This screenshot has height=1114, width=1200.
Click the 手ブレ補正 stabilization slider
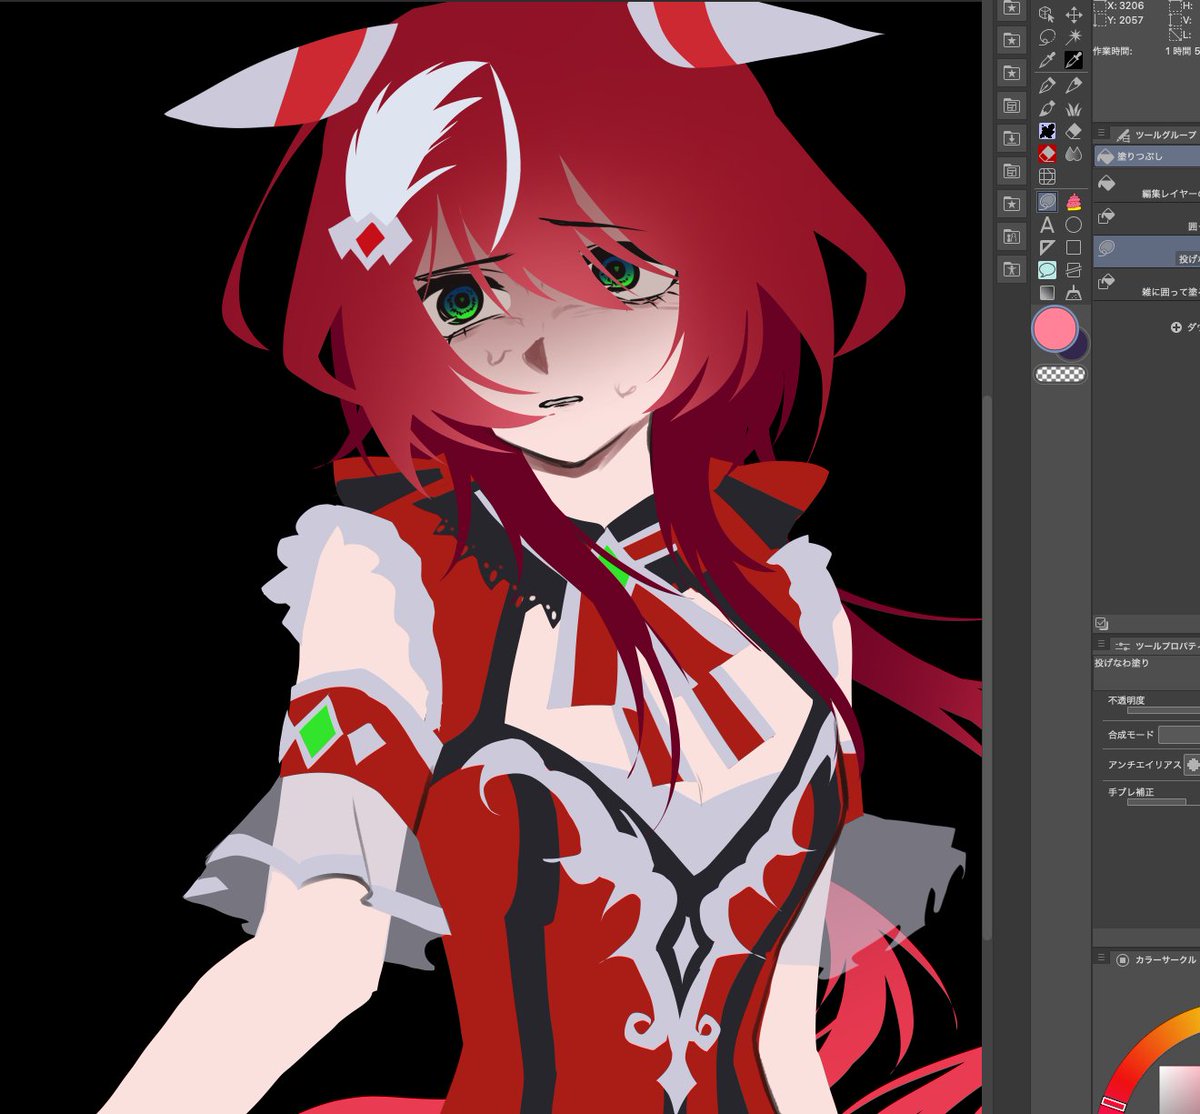pos(1163,802)
